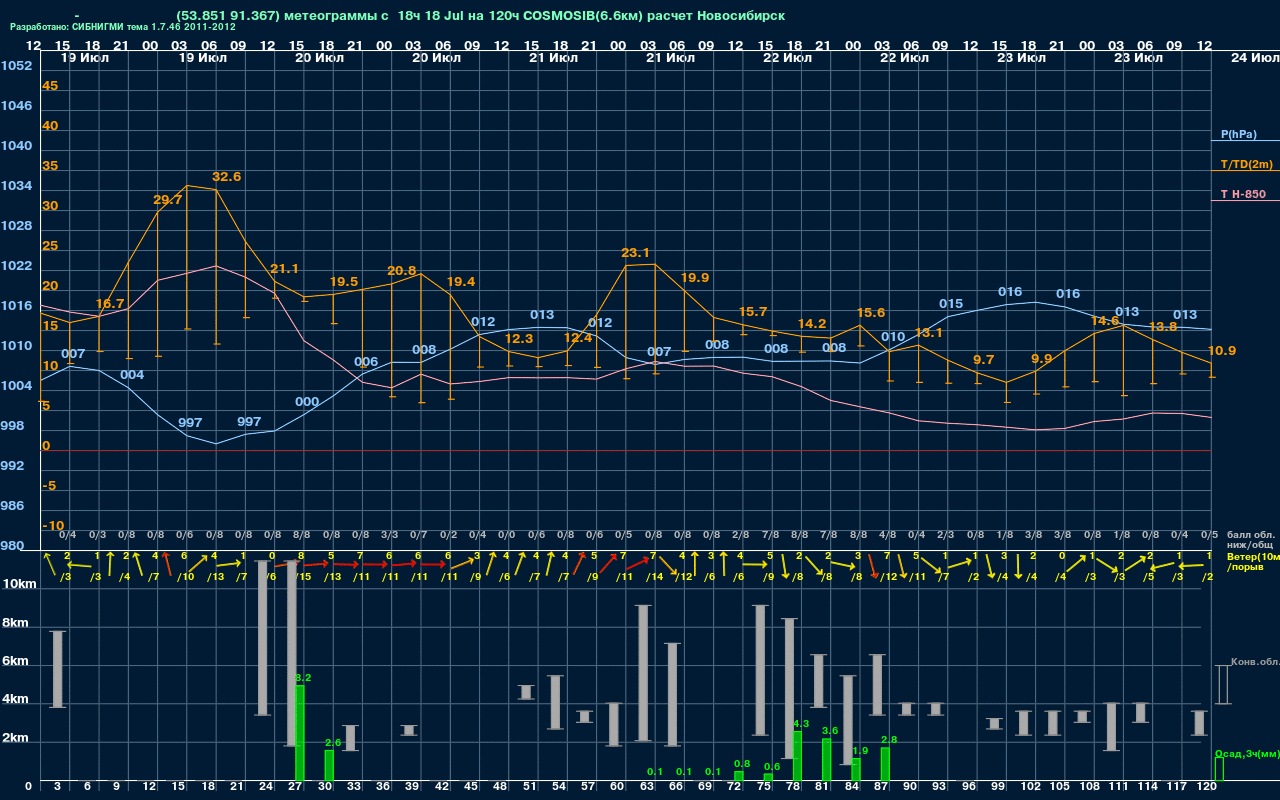Click the temperature value 13.1
Screen dimensions: 1280x800
[x=929, y=333]
